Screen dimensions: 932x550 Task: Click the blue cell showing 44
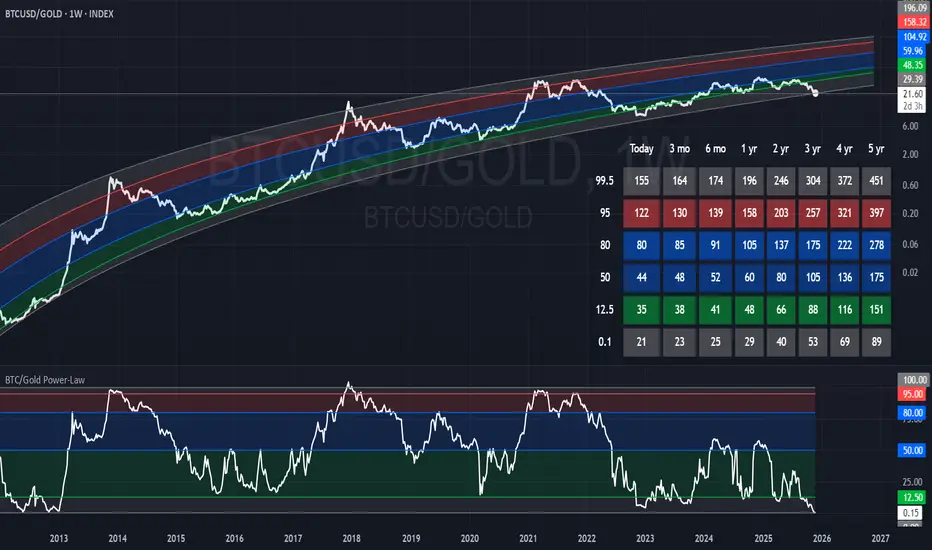[641, 277]
